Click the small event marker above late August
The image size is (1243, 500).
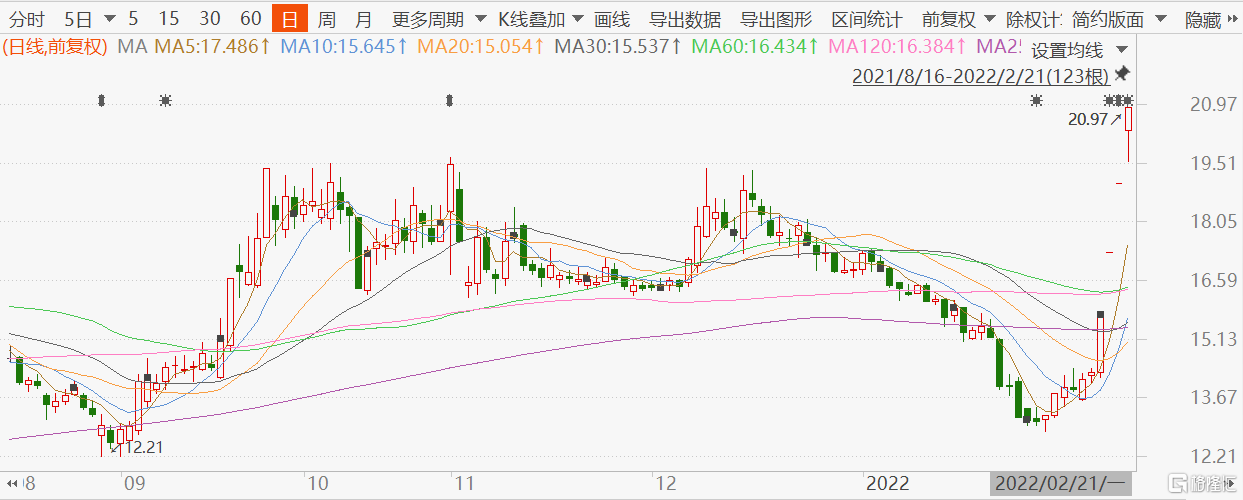click(101, 100)
